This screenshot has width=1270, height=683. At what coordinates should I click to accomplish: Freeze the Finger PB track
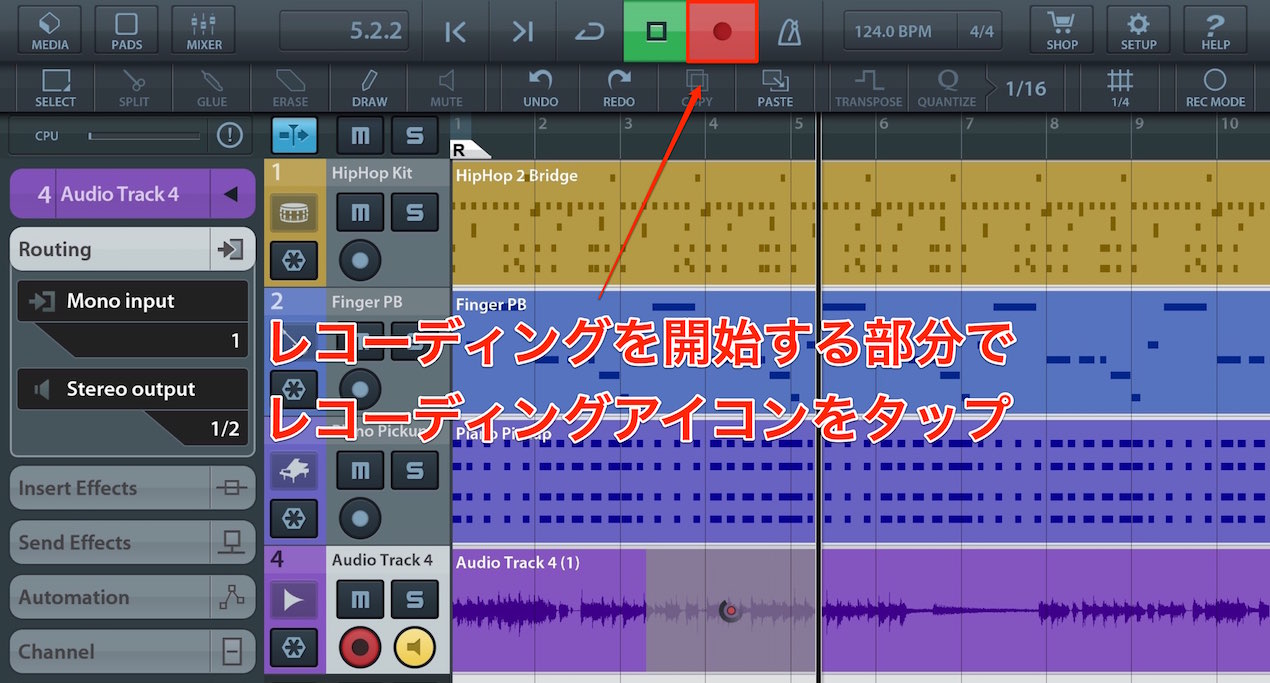click(x=294, y=390)
